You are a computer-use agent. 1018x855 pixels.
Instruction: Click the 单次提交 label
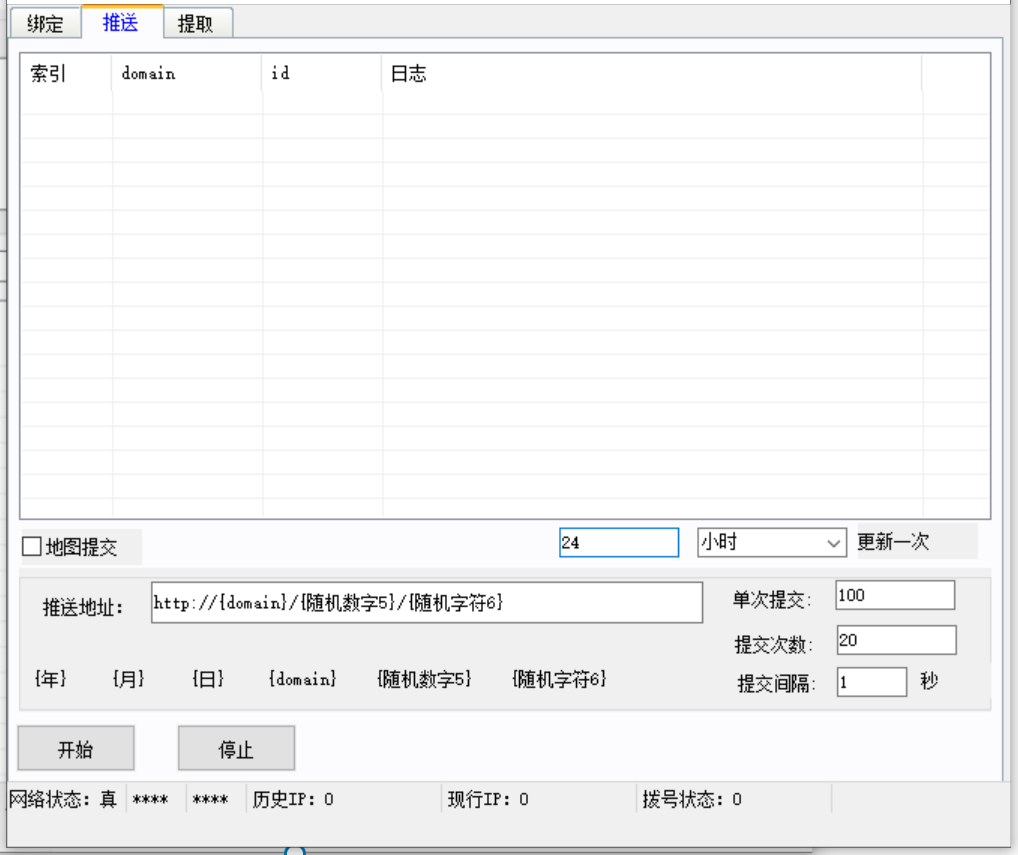pyautogui.click(x=772, y=599)
